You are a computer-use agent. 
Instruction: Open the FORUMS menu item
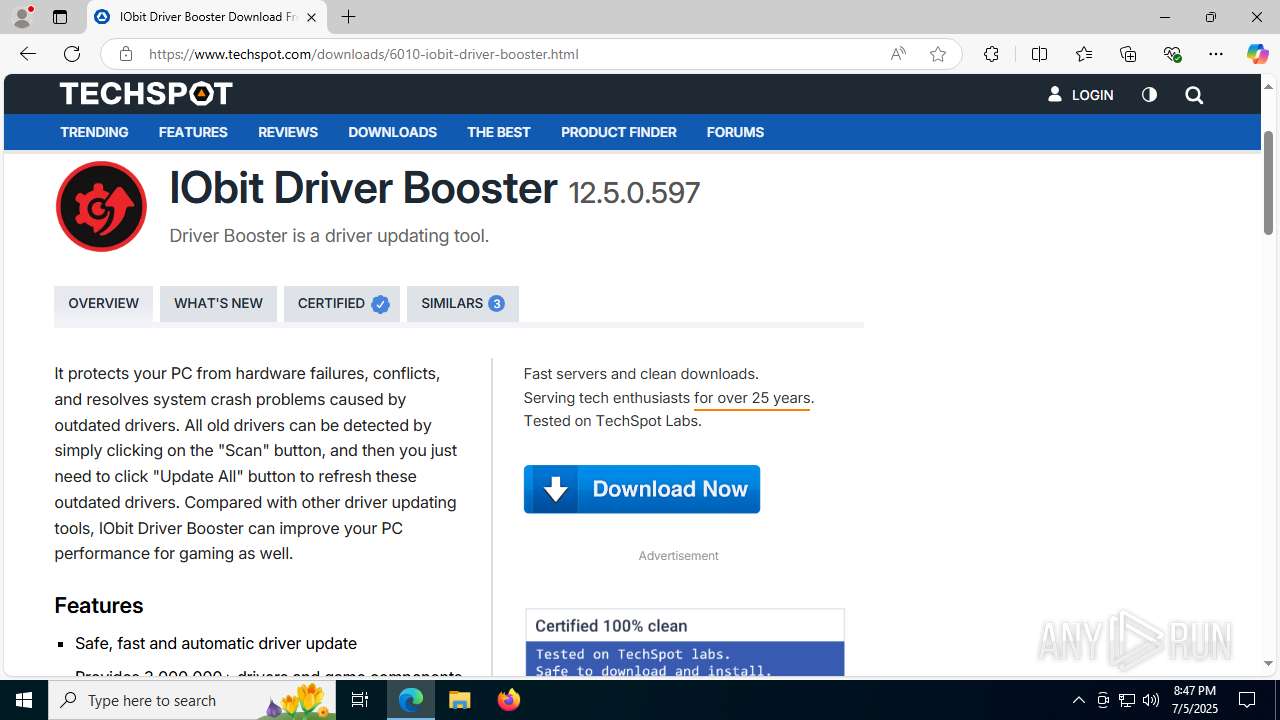click(735, 132)
